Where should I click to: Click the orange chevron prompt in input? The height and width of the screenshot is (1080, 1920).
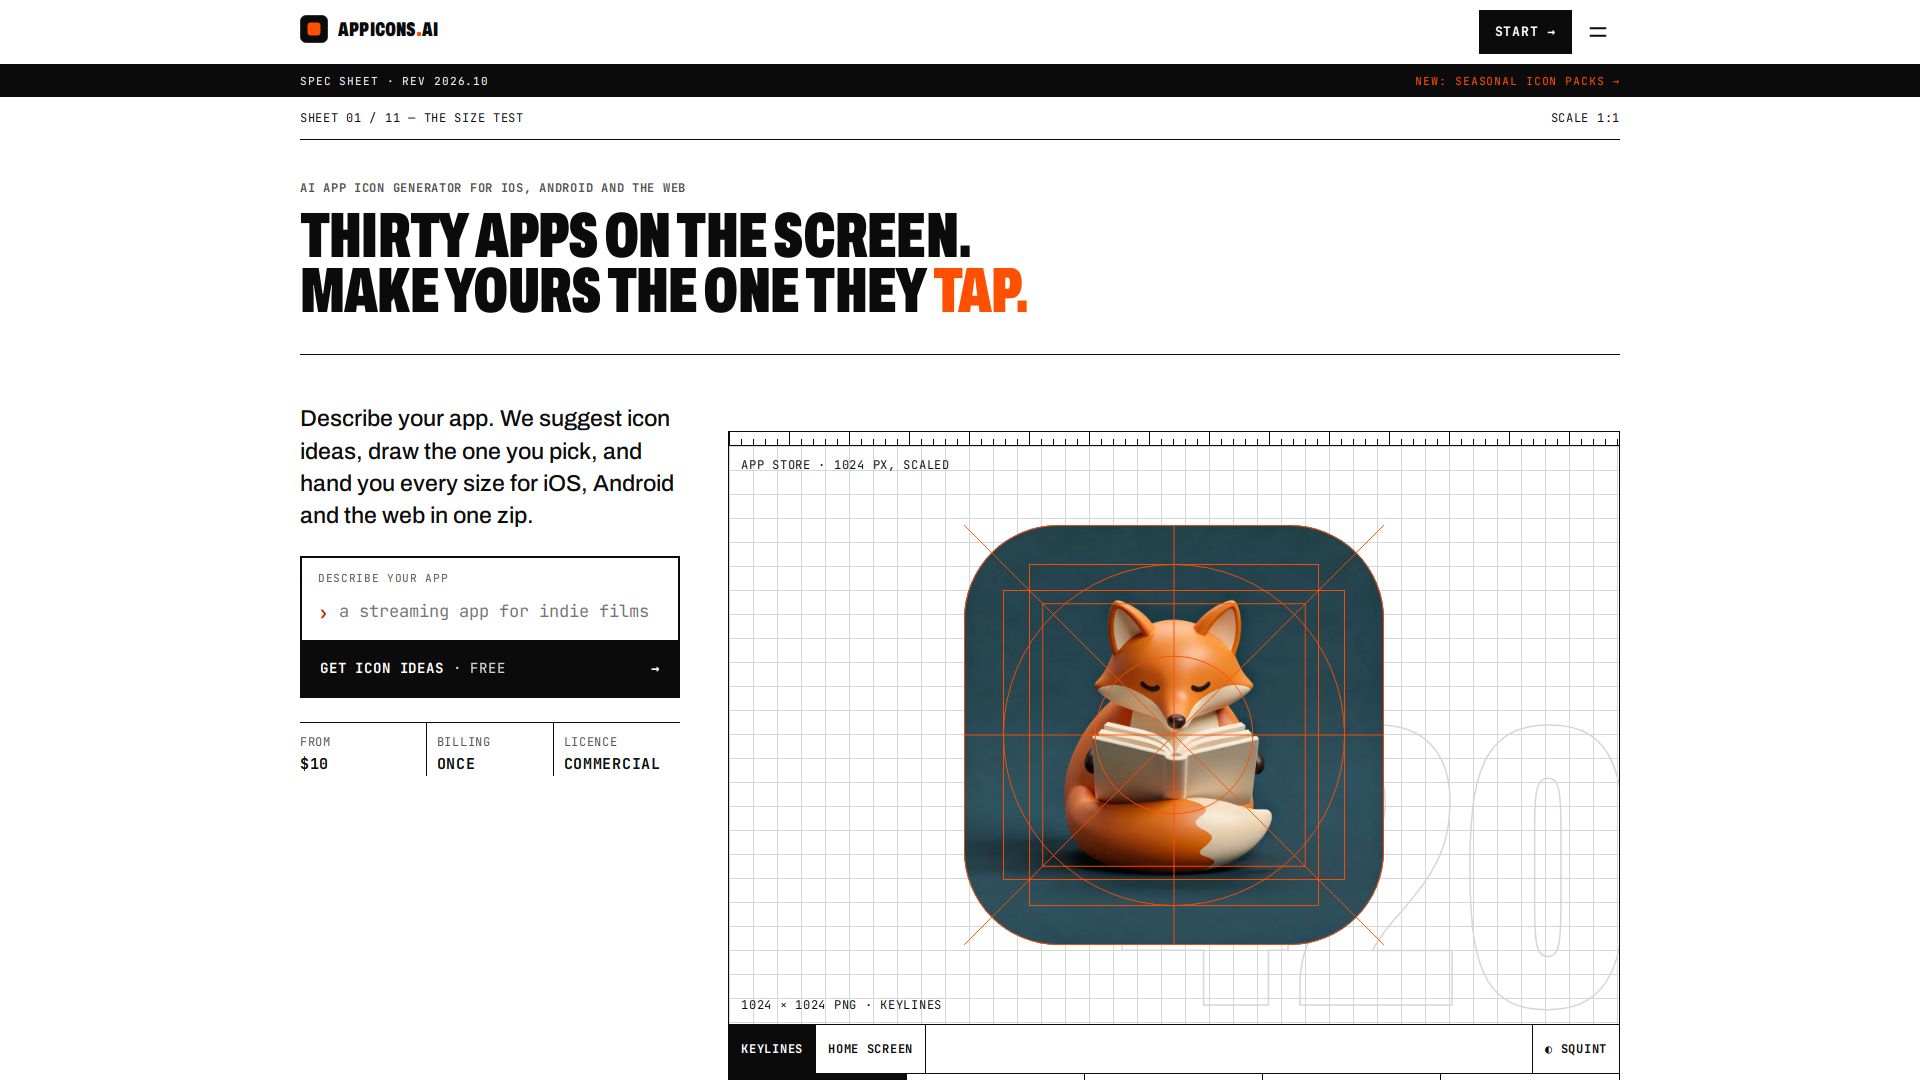pyautogui.click(x=323, y=613)
